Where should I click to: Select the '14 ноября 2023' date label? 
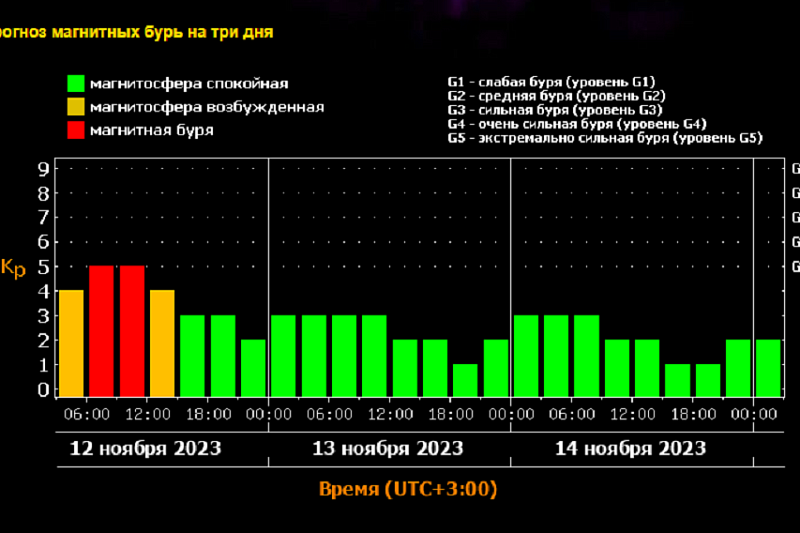click(x=631, y=447)
